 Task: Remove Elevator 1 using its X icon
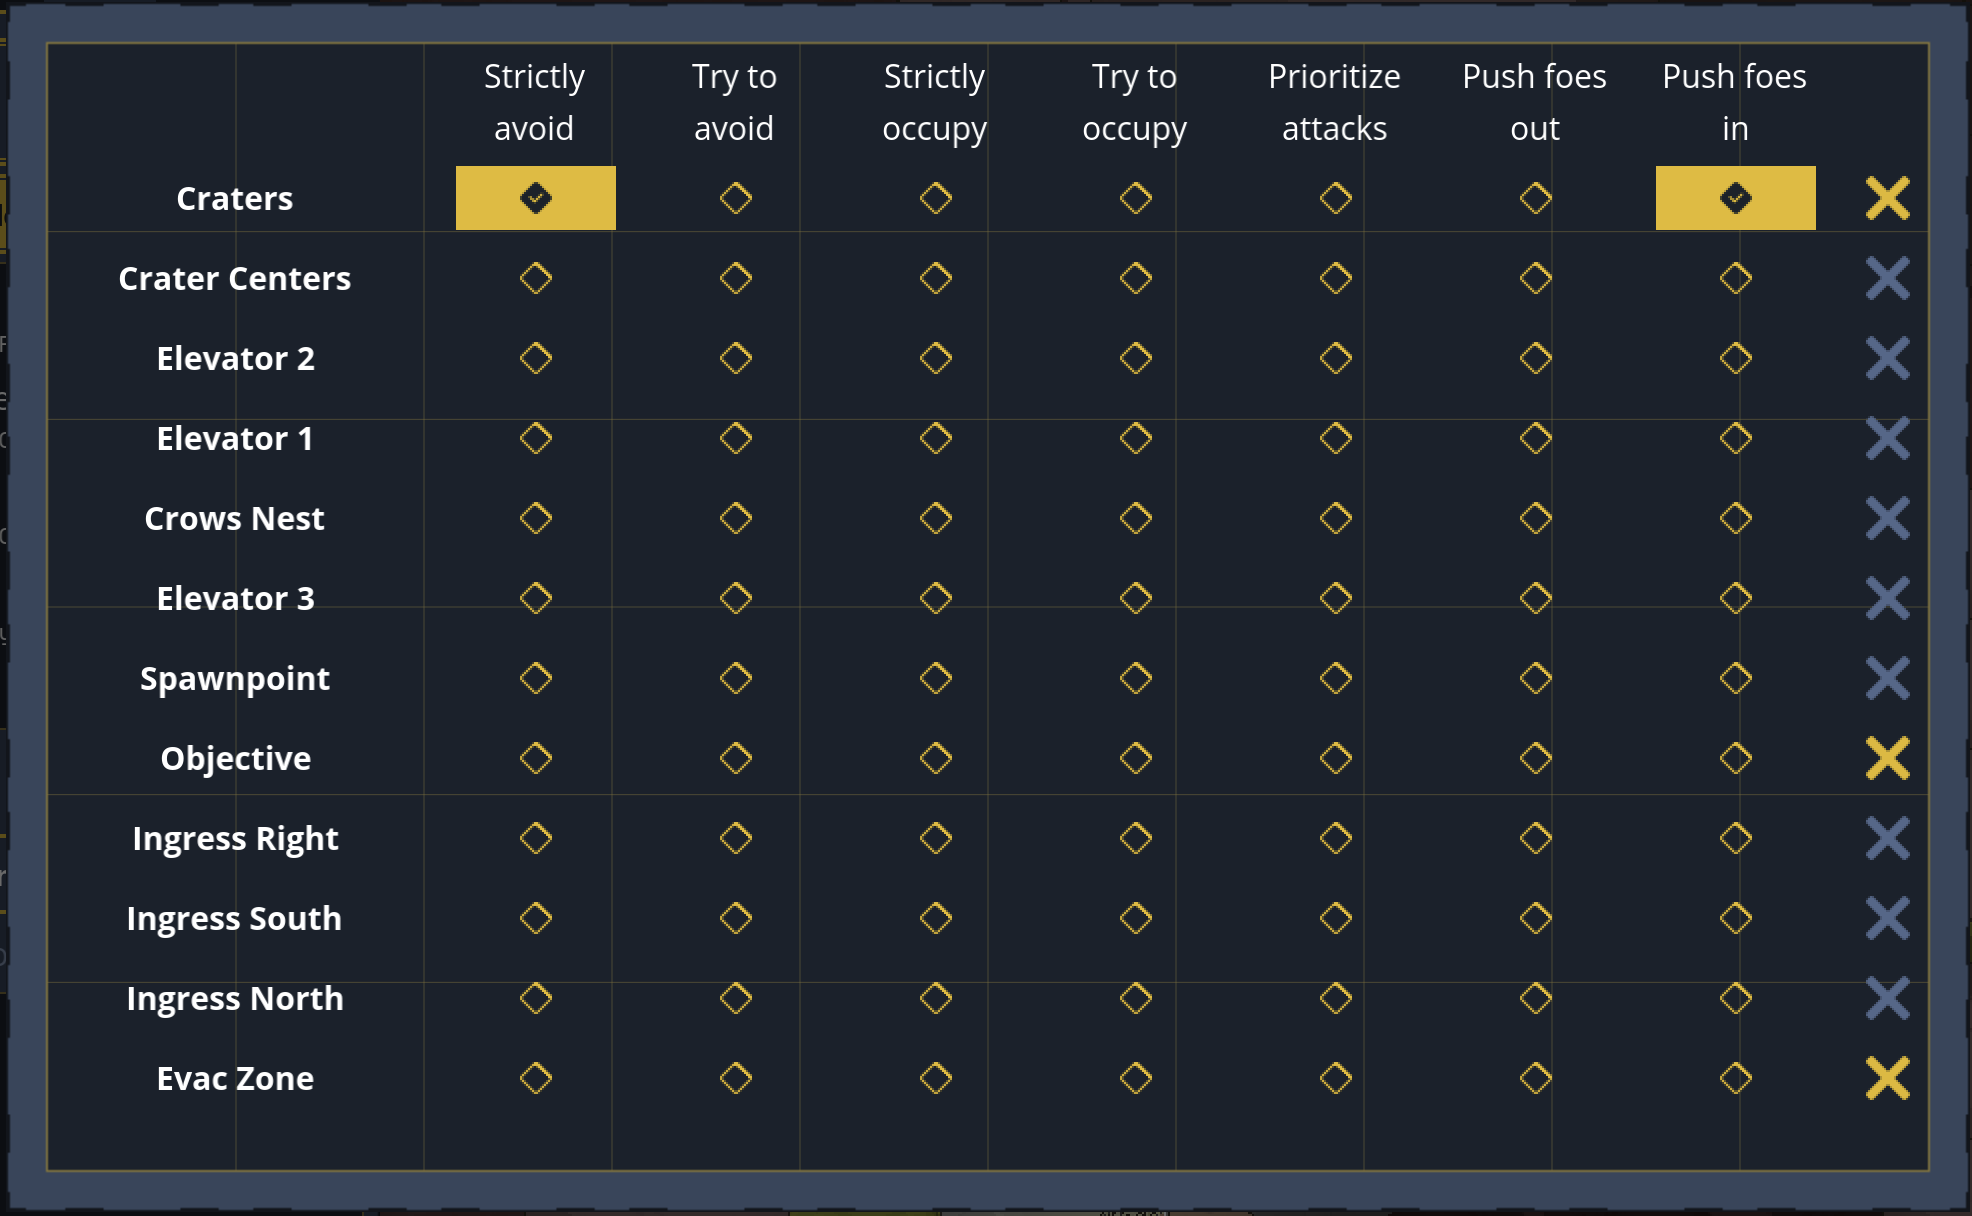pyautogui.click(x=1887, y=438)
